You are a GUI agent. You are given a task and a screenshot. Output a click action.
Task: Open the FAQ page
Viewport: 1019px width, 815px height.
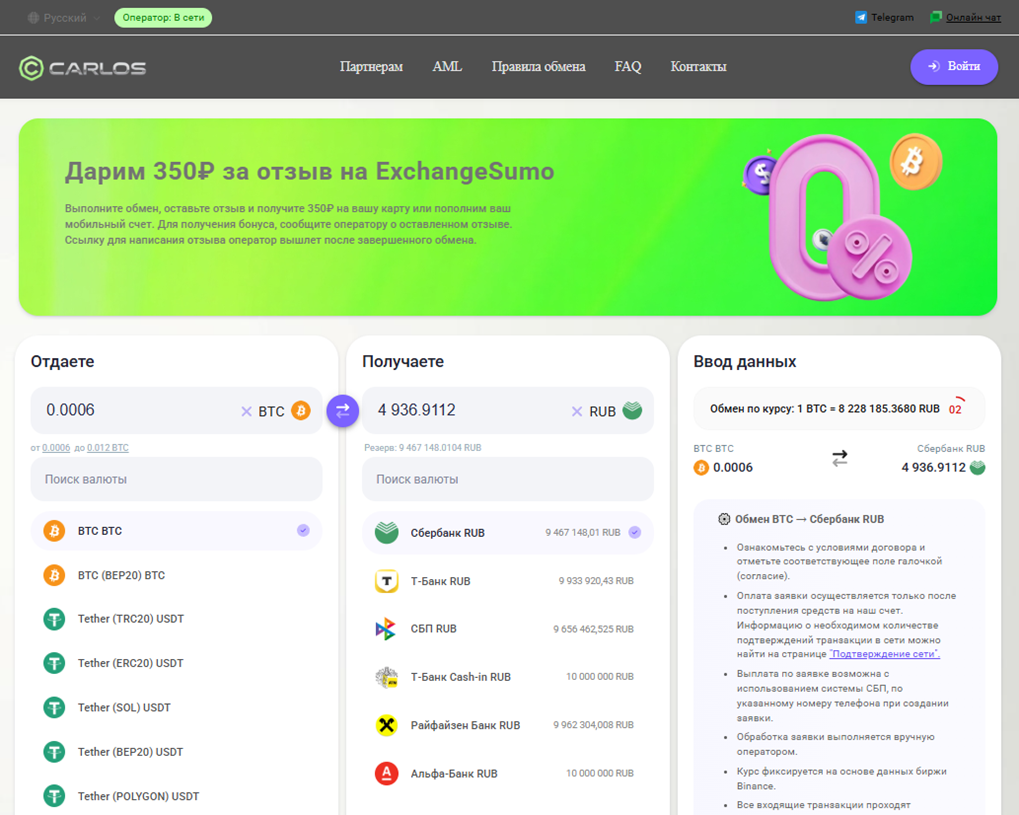[x=628, y=67]
